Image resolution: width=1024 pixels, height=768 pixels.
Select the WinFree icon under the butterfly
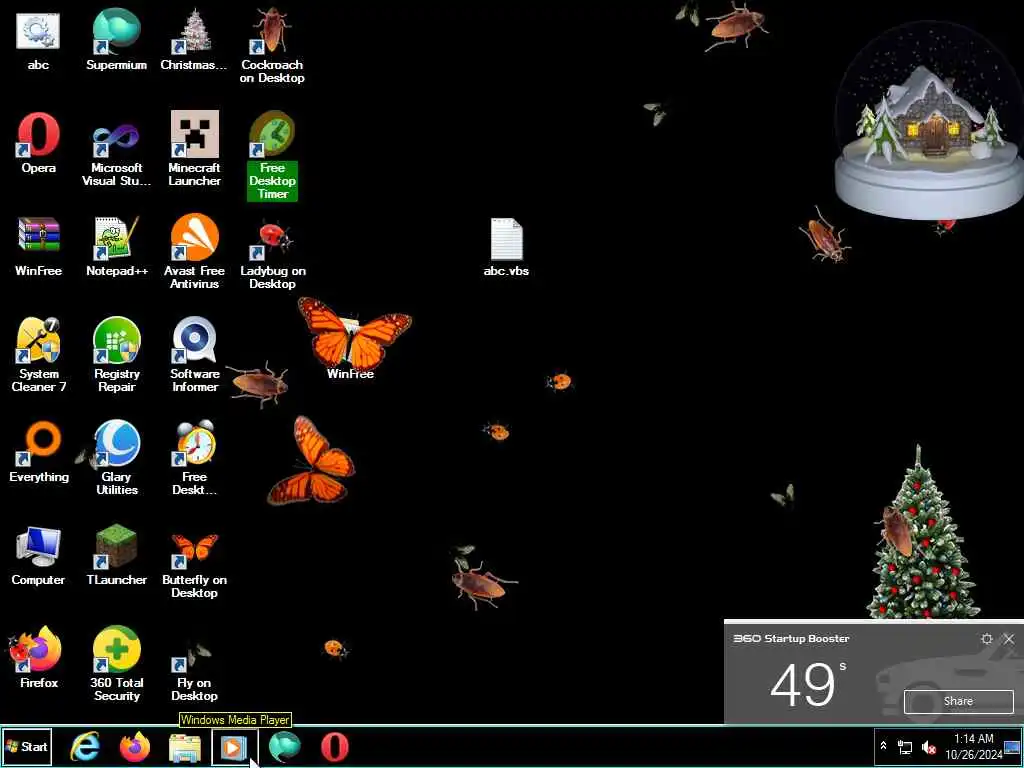pyautogui.click(x=351, y=346)
